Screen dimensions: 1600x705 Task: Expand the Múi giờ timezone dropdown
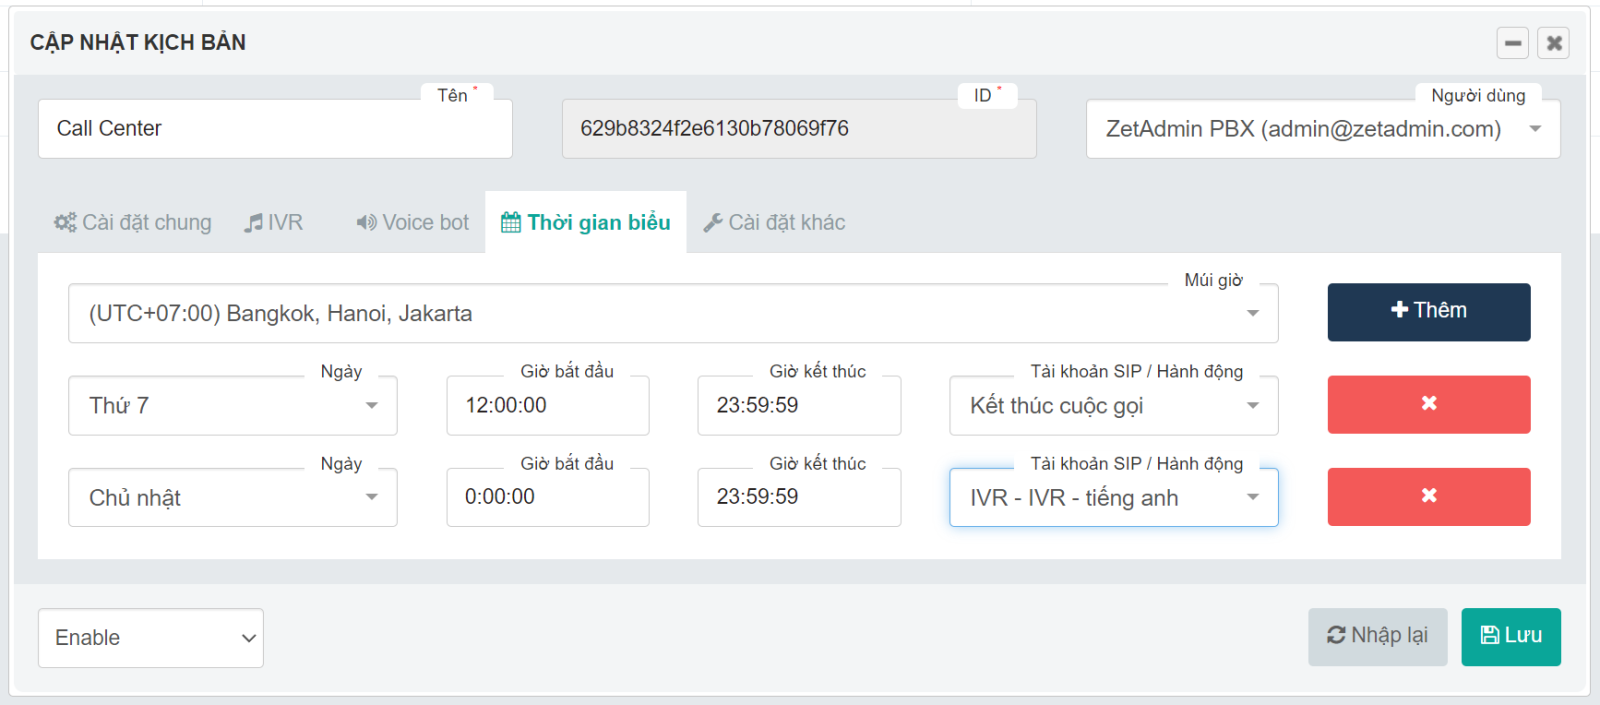672,314
